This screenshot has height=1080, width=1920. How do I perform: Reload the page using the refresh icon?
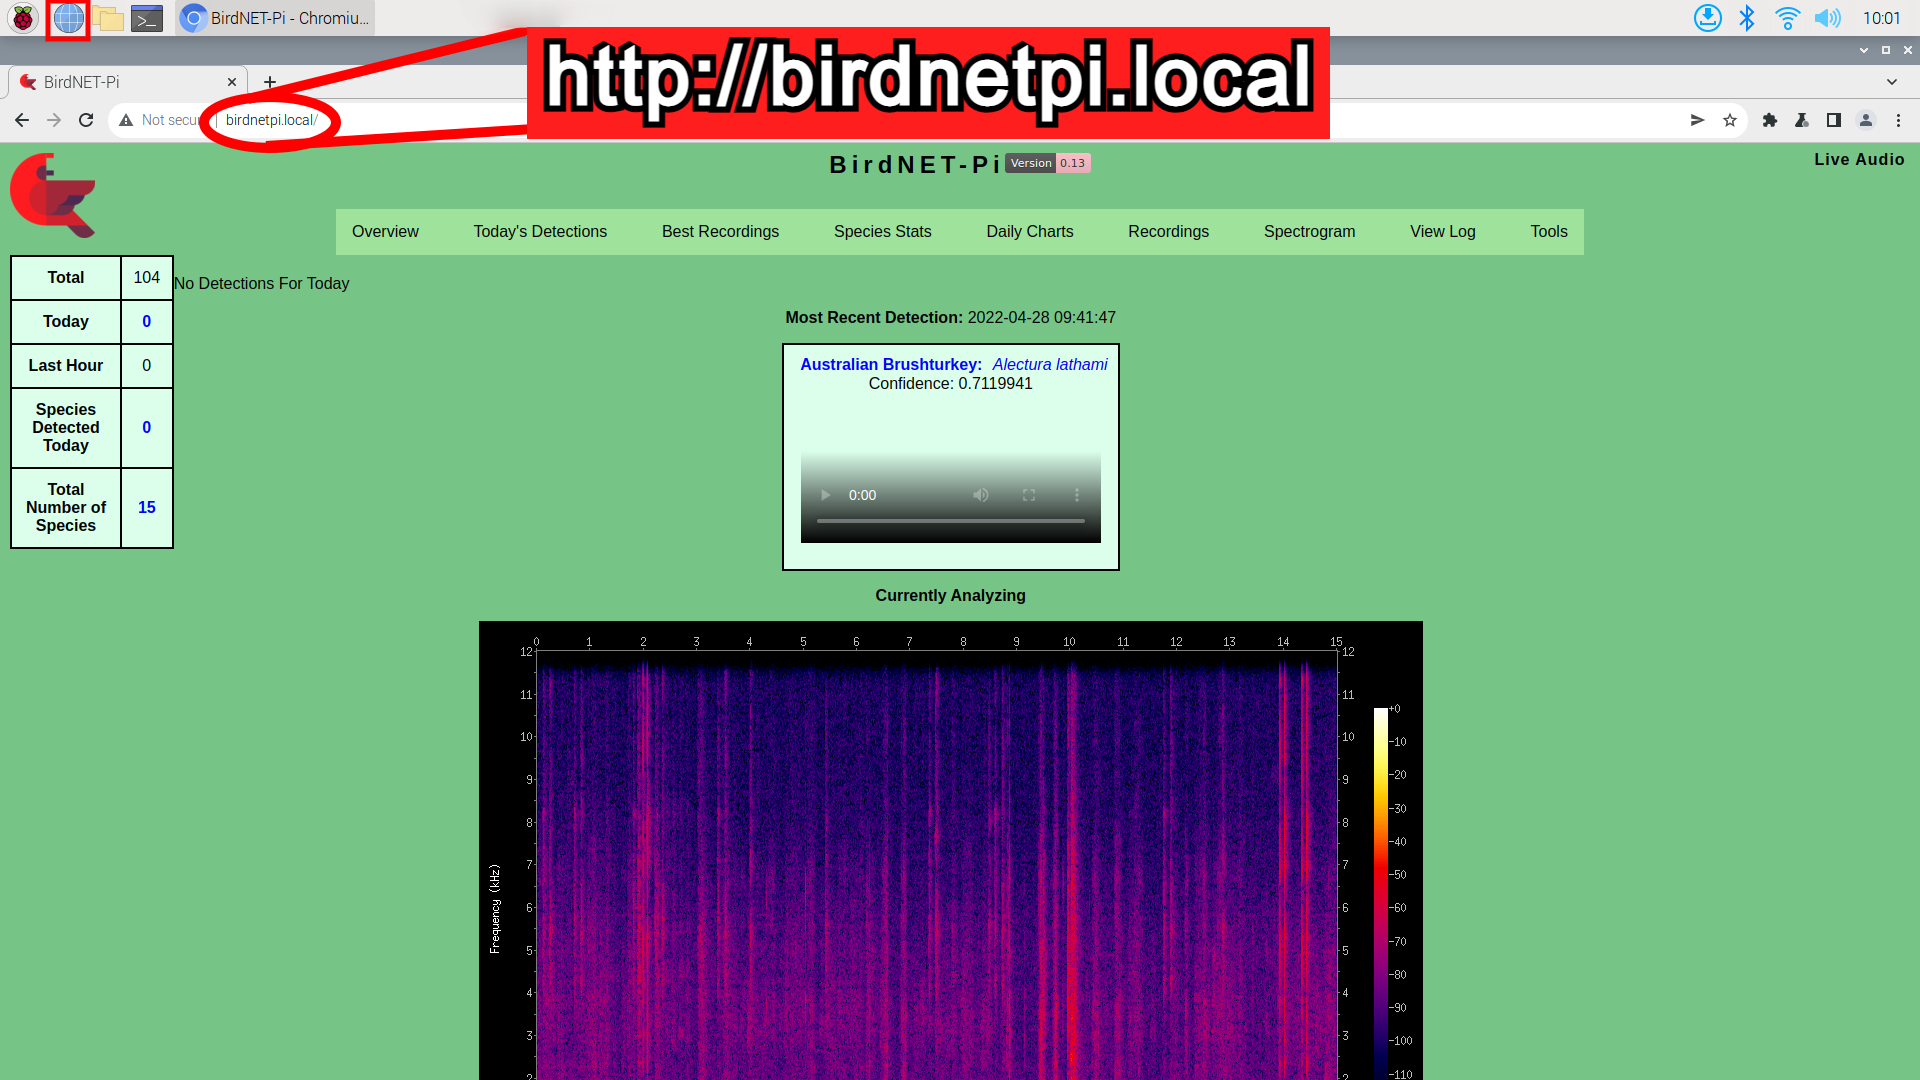[x=86, y=120]
